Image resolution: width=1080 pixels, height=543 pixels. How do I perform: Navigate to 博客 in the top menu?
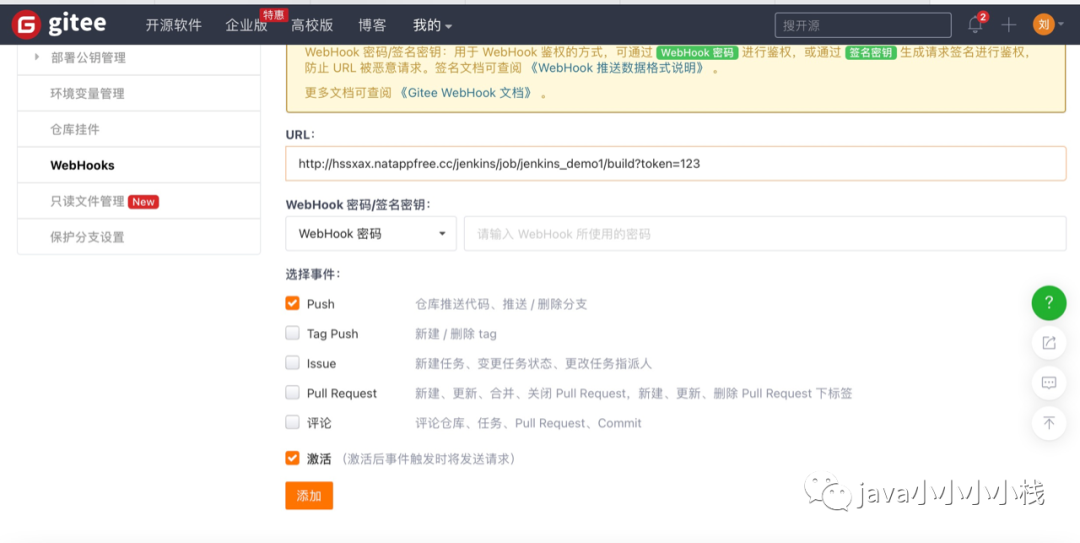[x=372, y=25]
